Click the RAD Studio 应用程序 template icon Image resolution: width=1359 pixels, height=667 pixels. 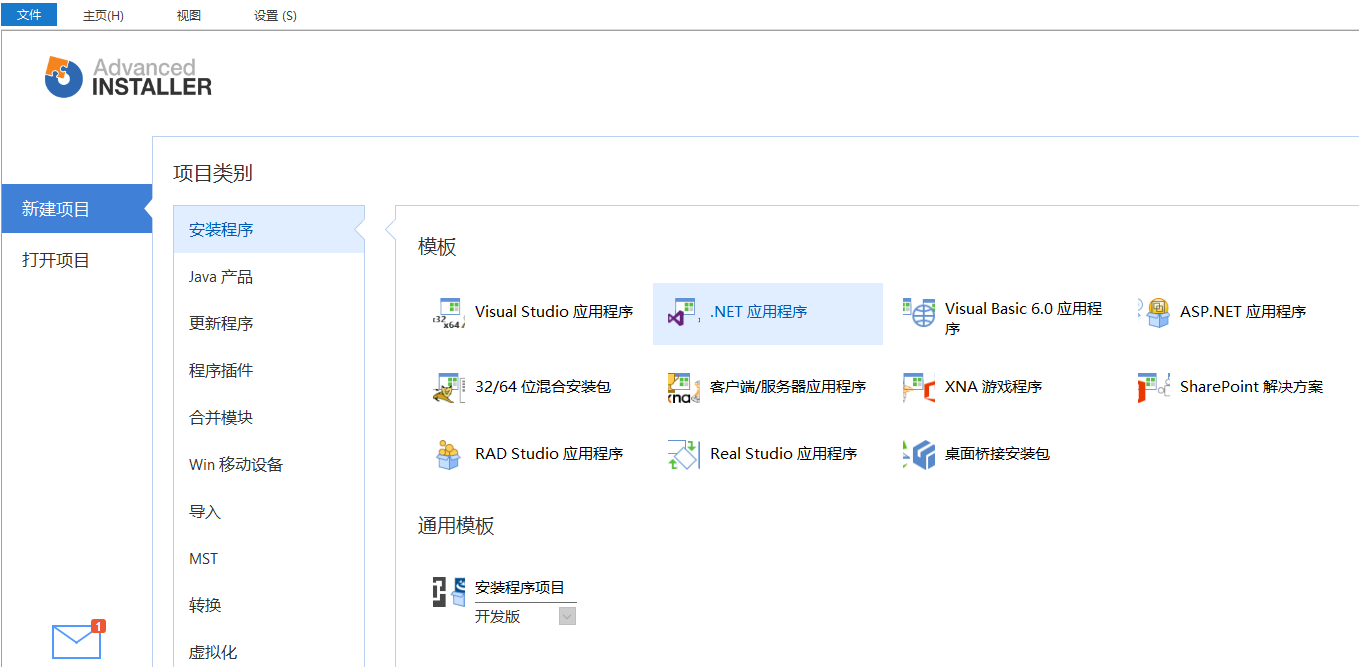(x=449, y=454)
